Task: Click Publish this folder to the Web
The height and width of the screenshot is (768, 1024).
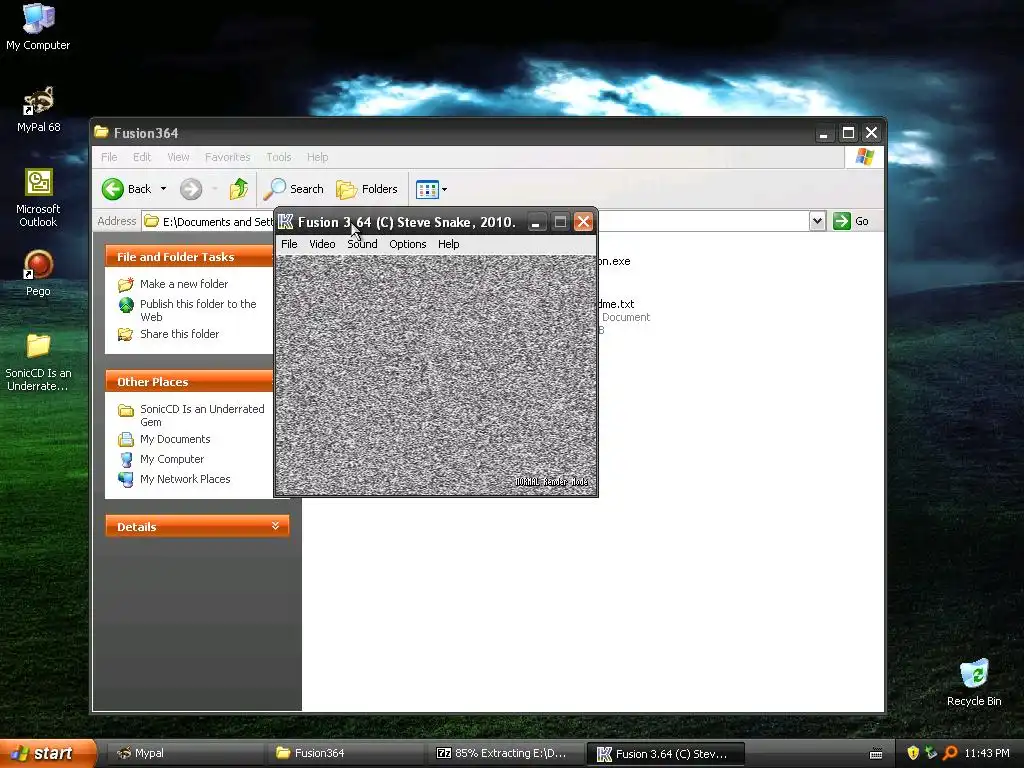Action: point(198,310)
